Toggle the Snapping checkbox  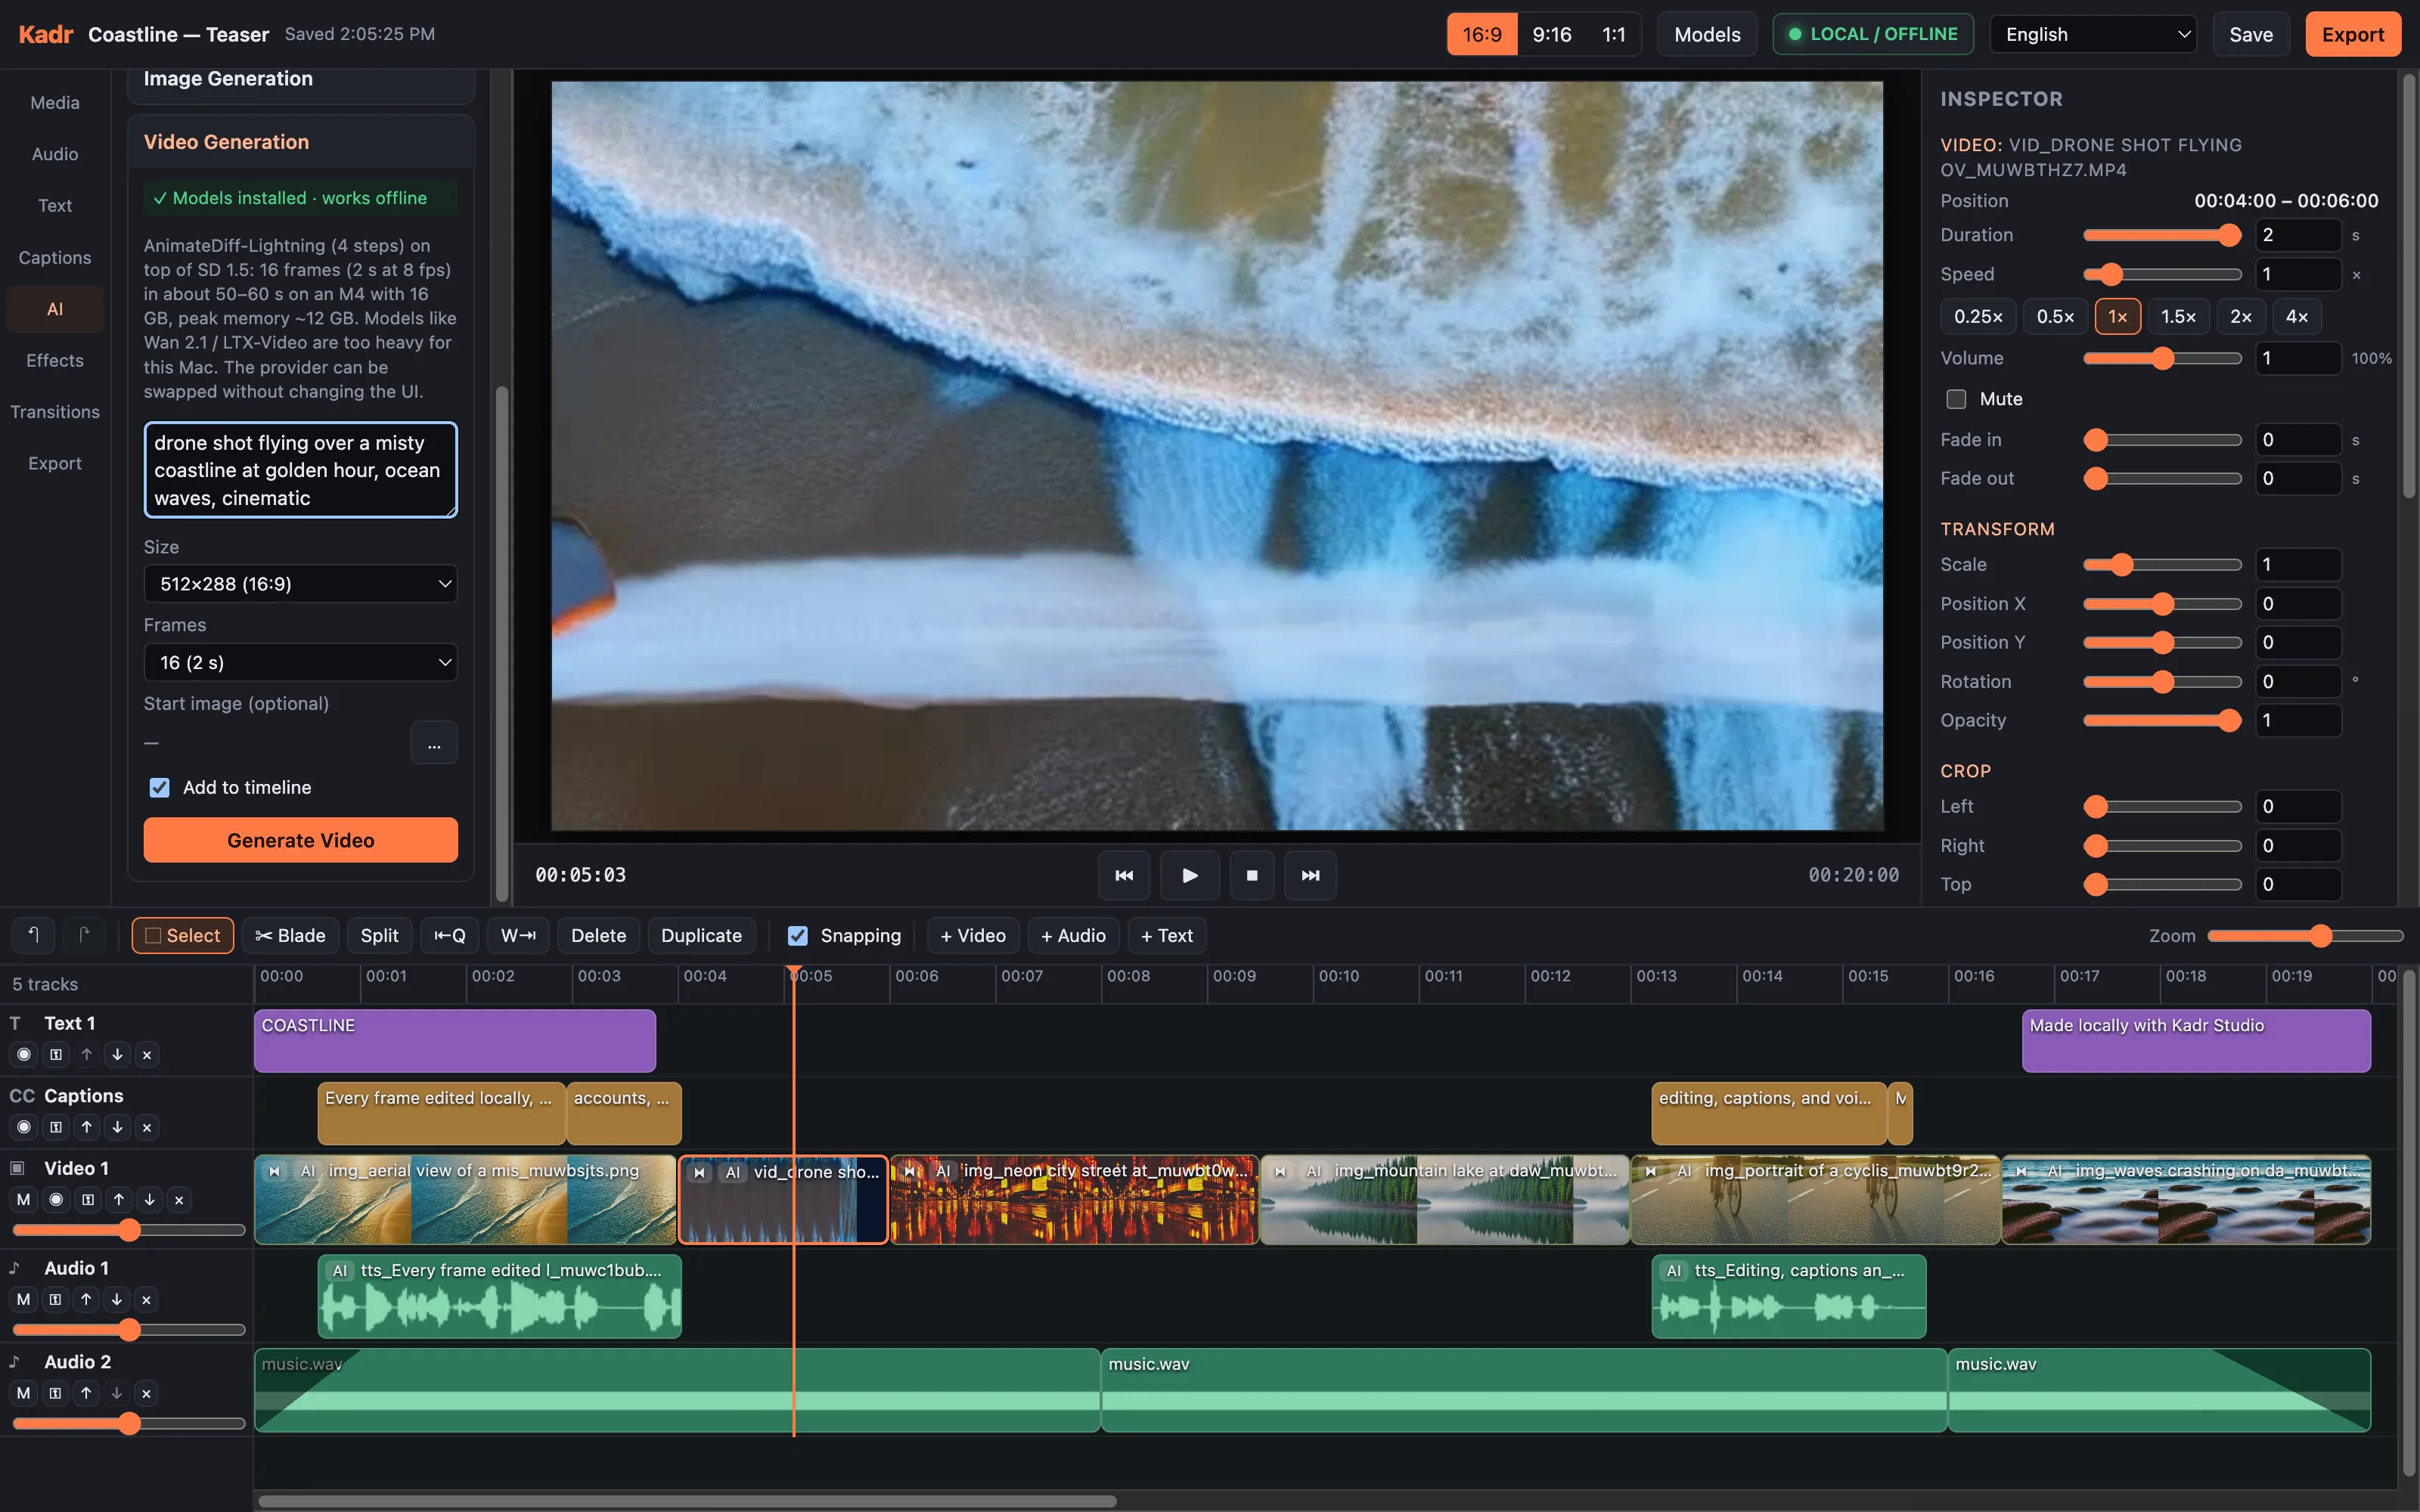click(797, 935)
